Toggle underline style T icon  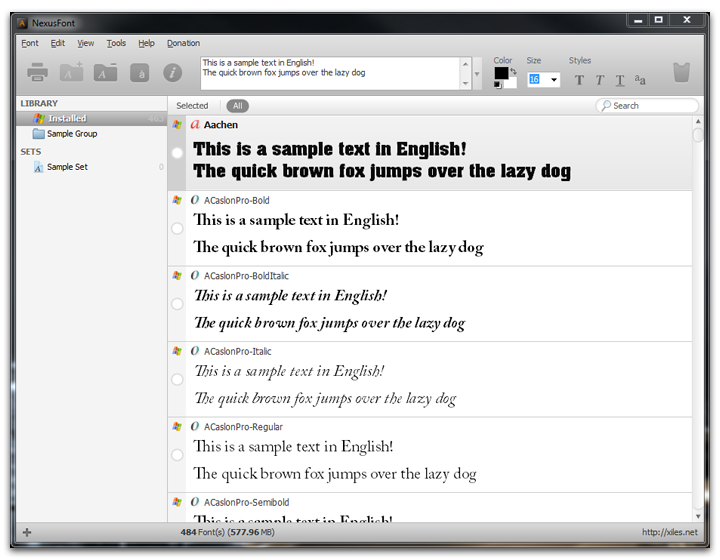(x=620, y=80)
